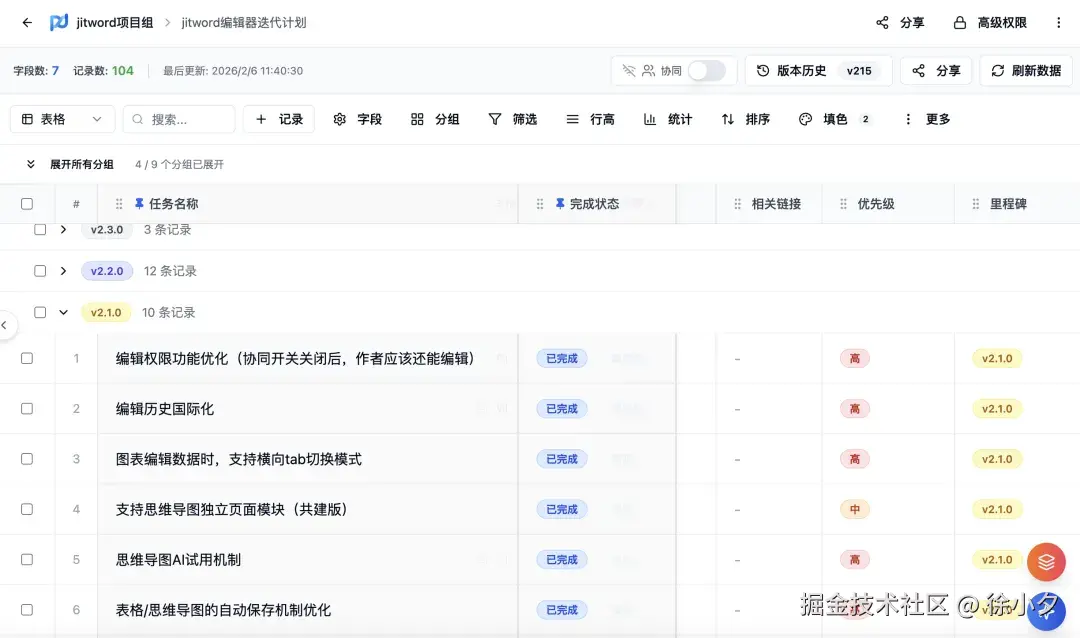
Task: Open the 筛选 (filter) tool
Action: point(512,118)
